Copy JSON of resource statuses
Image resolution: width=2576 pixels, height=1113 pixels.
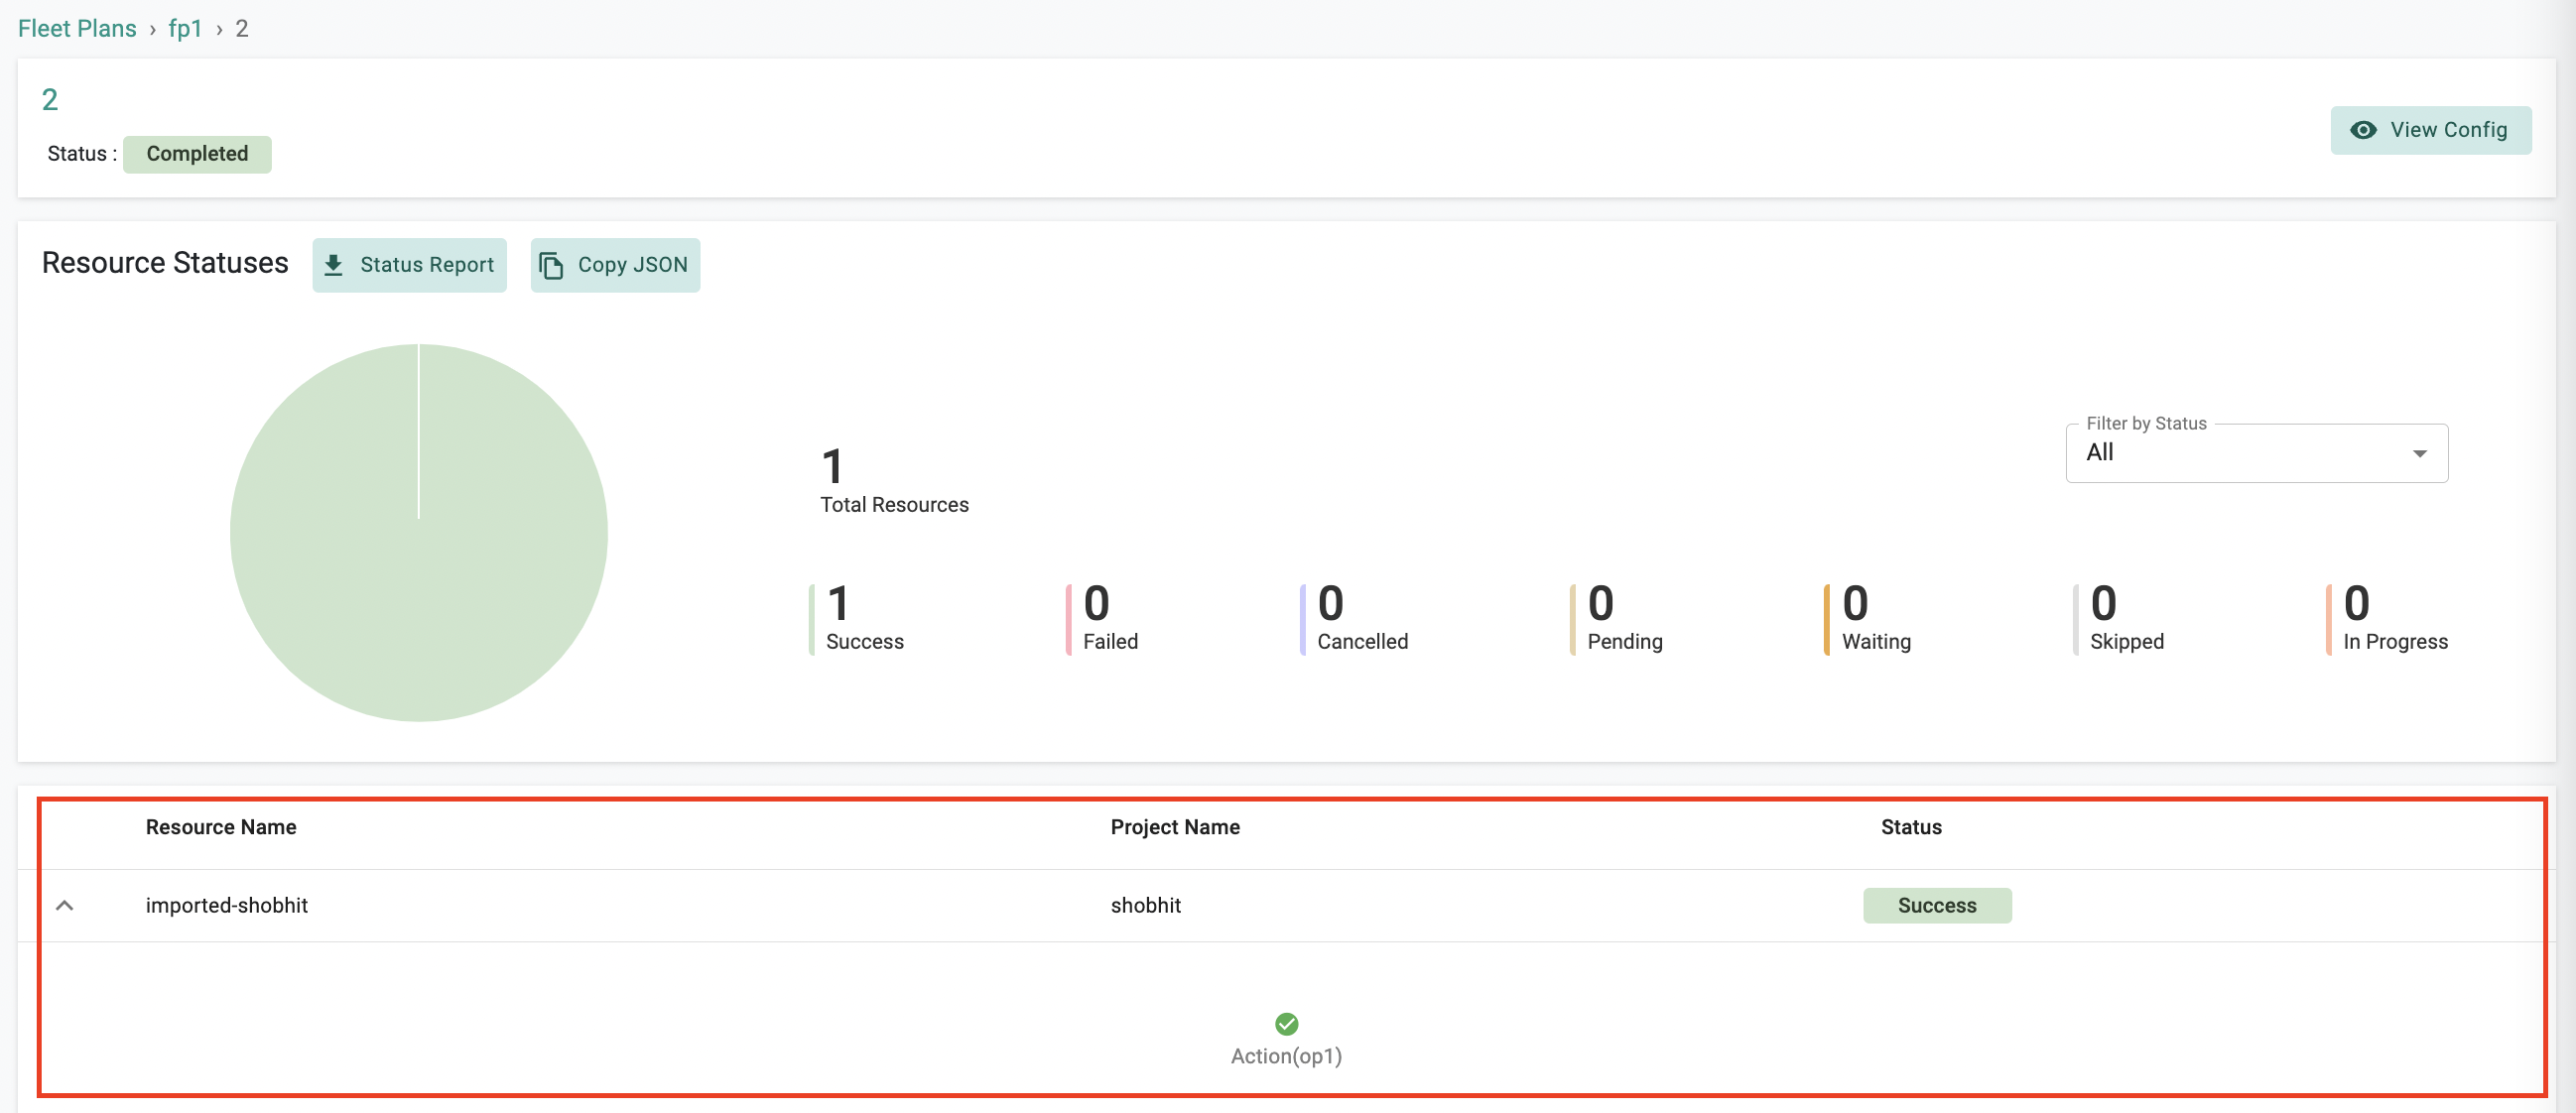(615, 265)
